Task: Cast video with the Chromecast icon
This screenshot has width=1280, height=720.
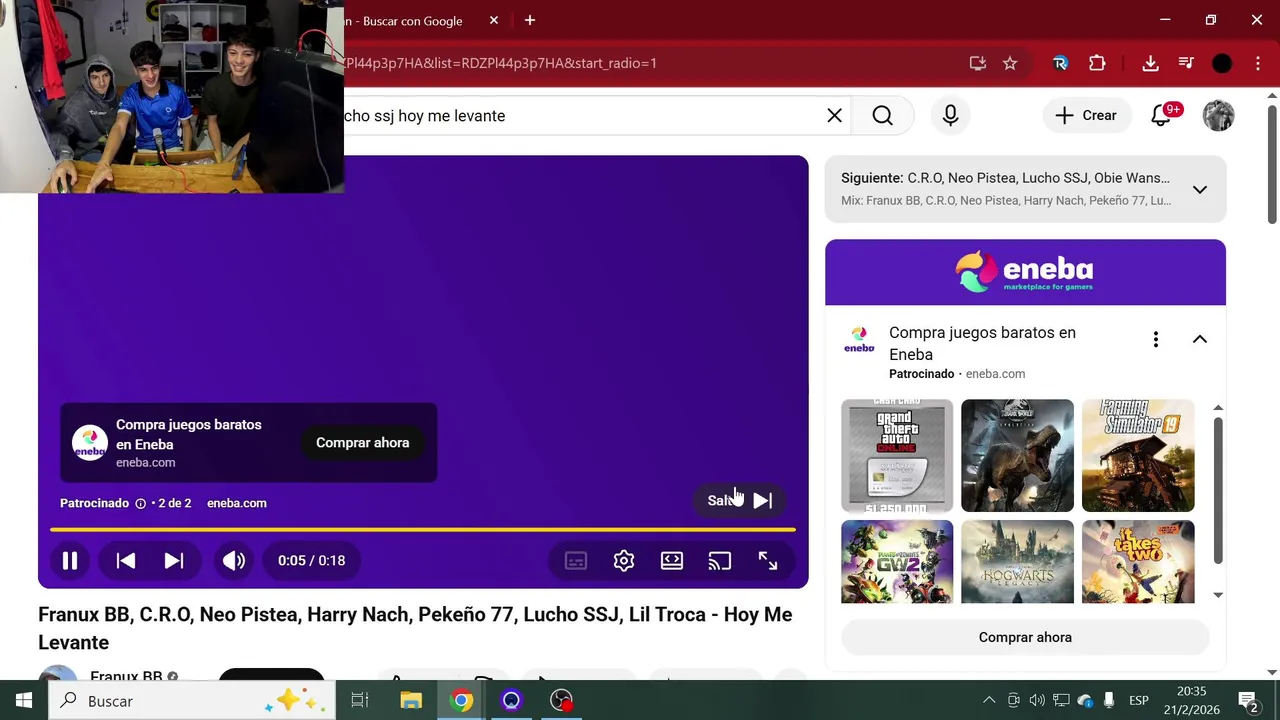Action: pyautogui.click(x=720, y=561)
